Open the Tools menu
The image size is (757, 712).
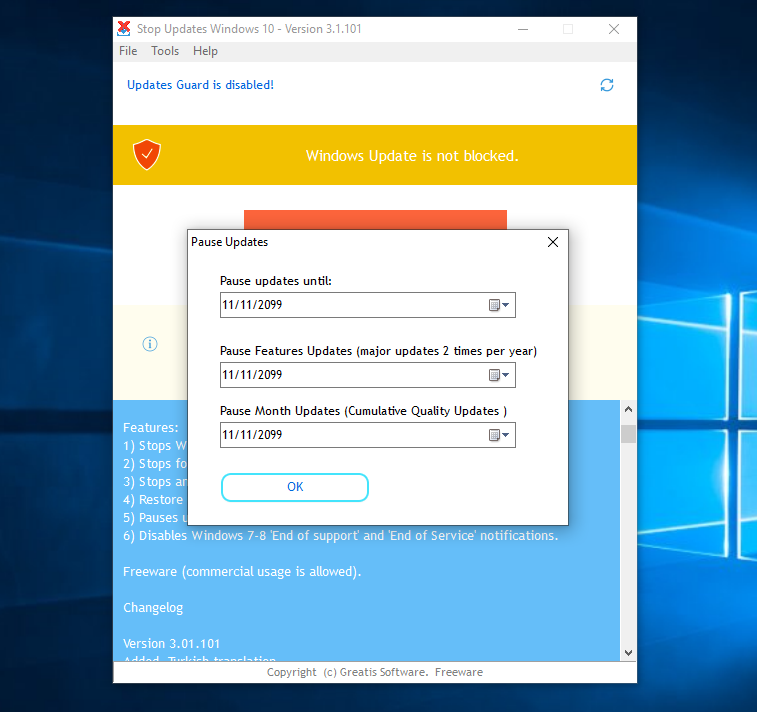[x=165, y=51]
